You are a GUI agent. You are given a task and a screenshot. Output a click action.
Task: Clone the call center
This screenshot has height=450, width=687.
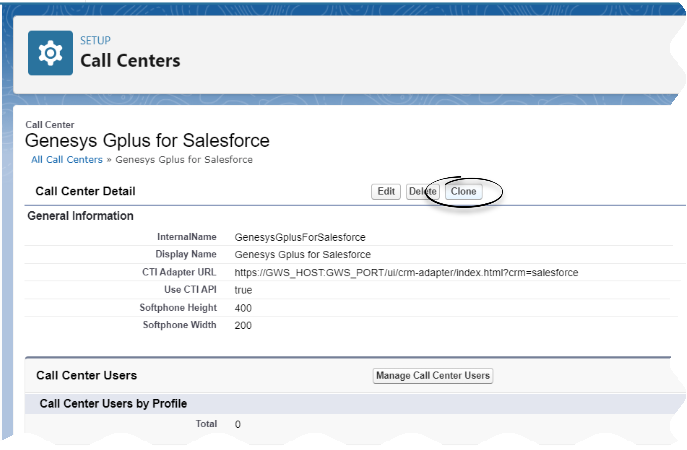pos(463,191)
